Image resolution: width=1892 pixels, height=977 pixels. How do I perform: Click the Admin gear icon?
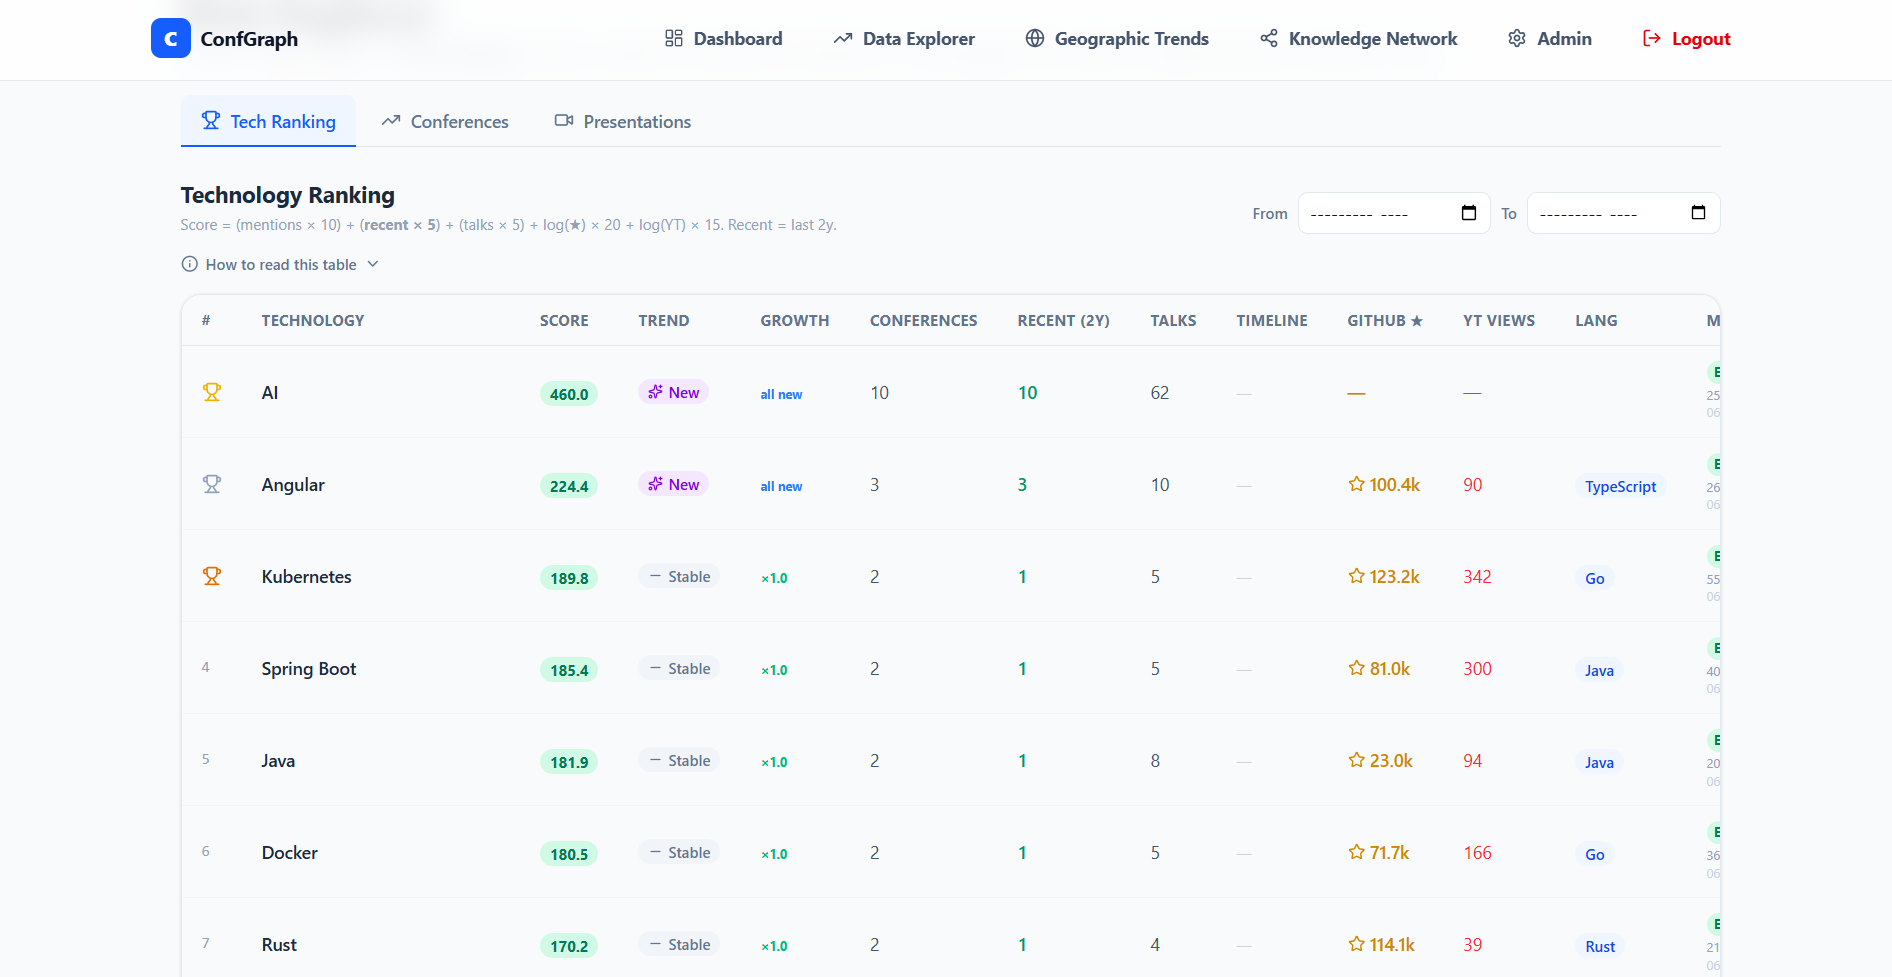click(1517, 39)
